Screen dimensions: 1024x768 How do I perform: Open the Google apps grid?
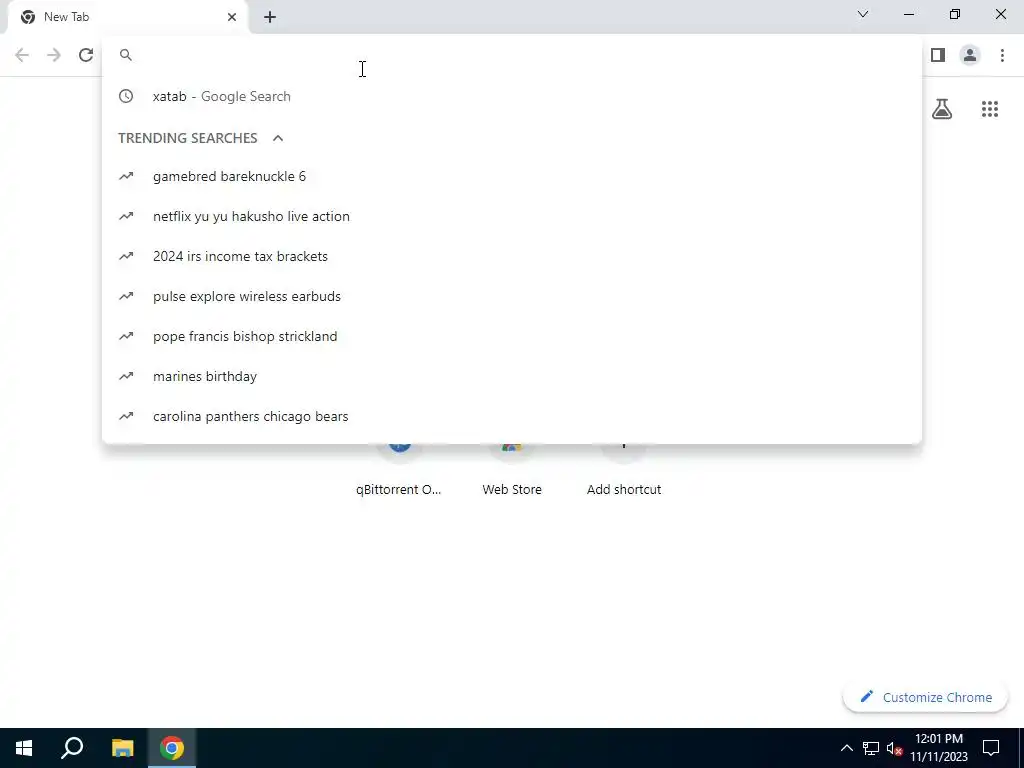pos(990,109)
